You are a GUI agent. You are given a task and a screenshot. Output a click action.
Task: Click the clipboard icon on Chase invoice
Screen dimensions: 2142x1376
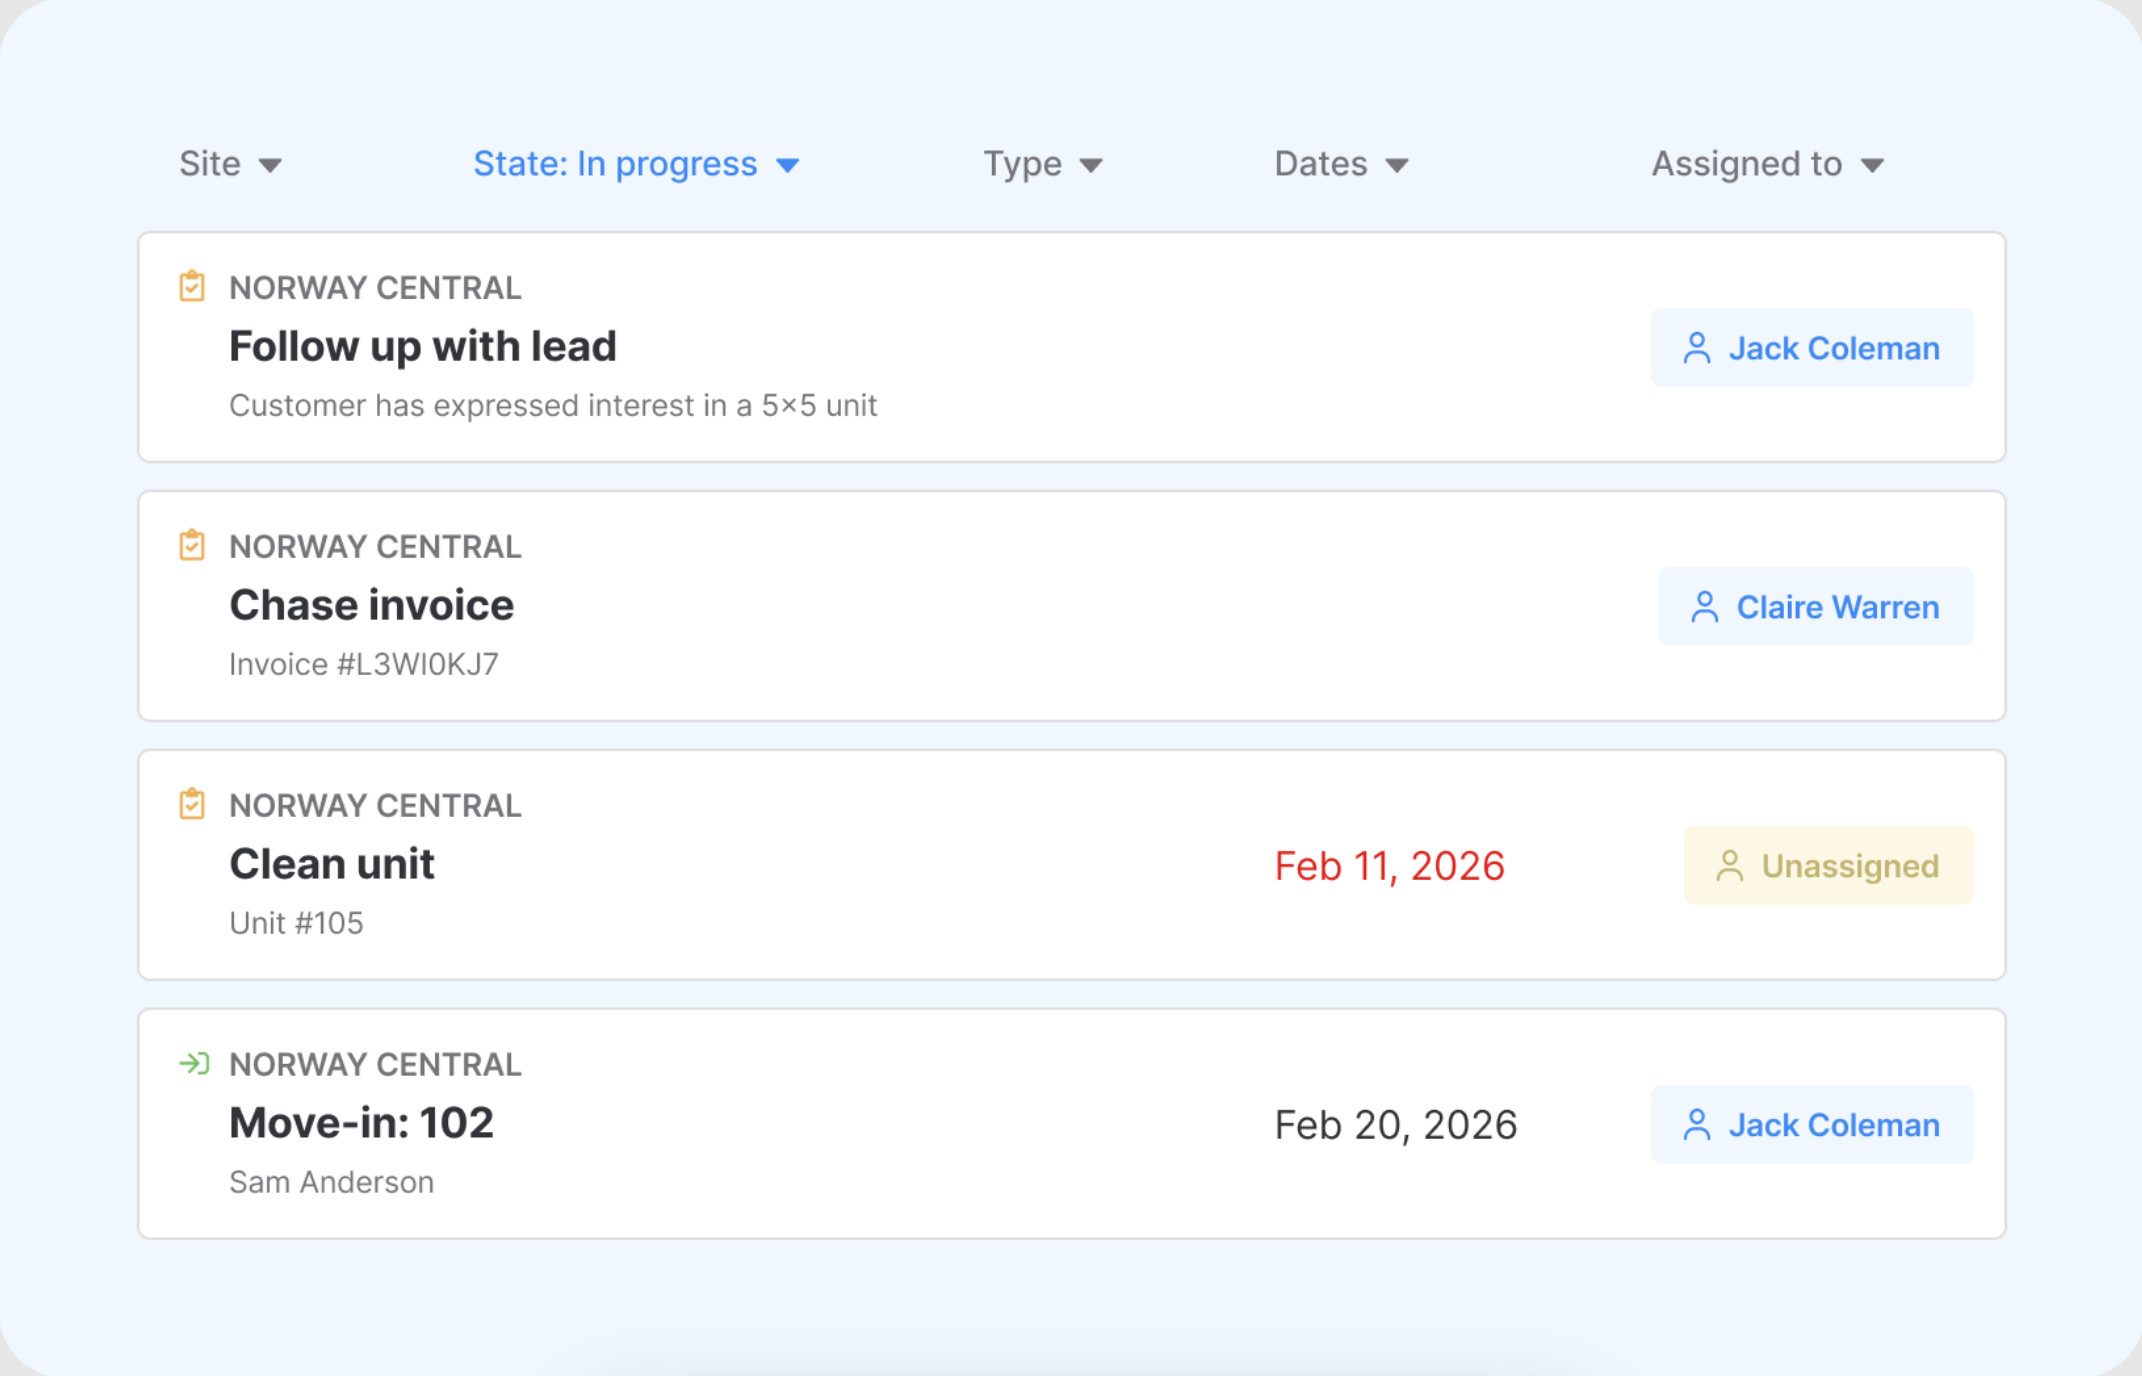tap(191, 546)
